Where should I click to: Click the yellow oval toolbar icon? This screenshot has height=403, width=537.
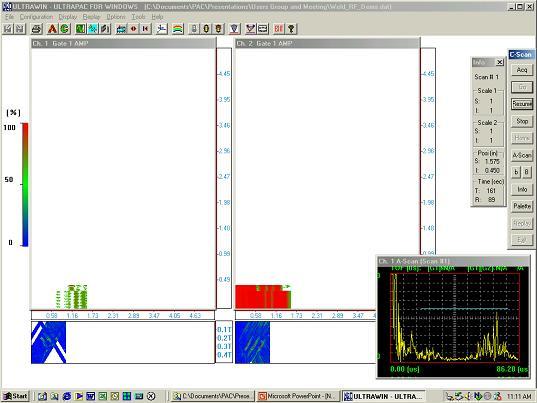206,29
